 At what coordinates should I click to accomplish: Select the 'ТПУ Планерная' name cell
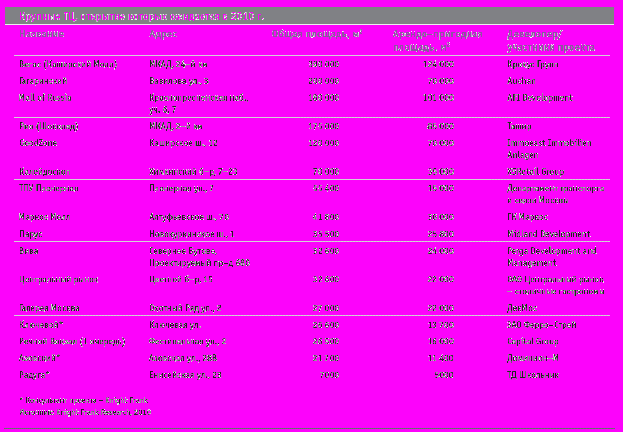49,188
